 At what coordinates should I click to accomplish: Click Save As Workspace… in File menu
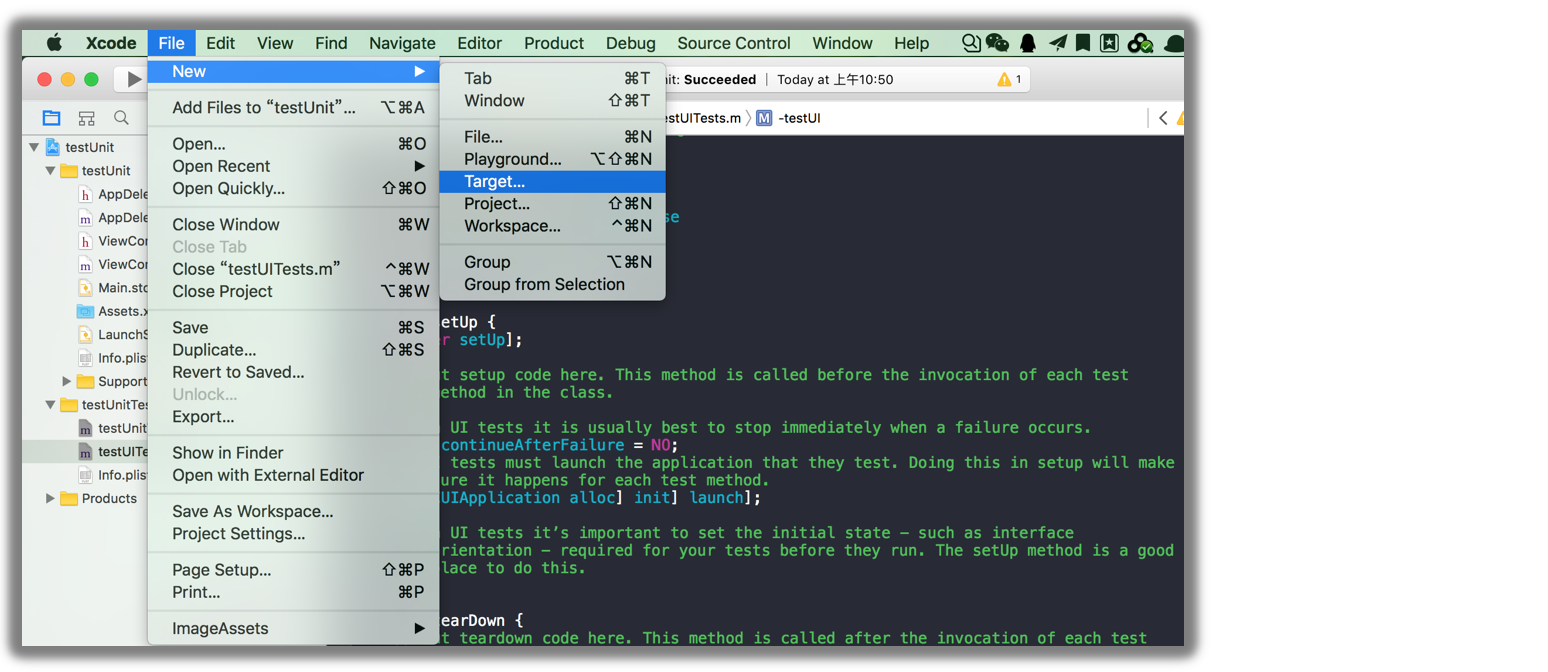click(x=253, y=512)
